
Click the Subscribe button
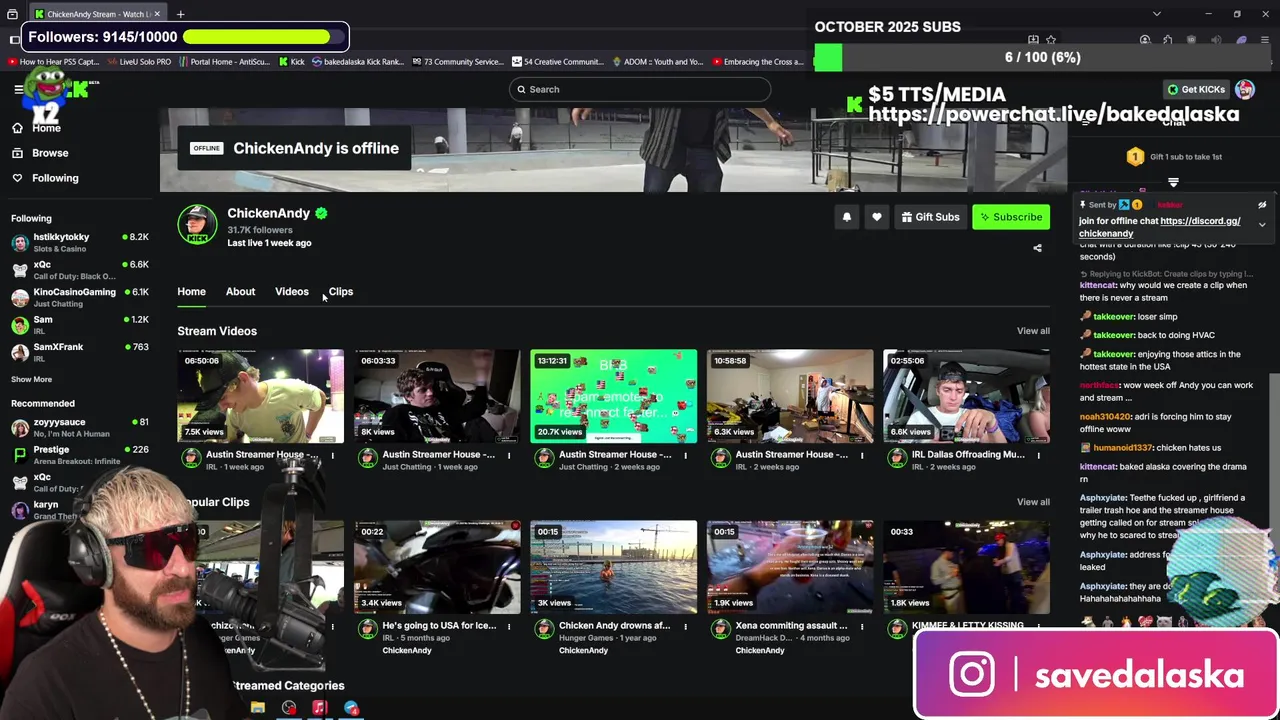(1011, 217)
